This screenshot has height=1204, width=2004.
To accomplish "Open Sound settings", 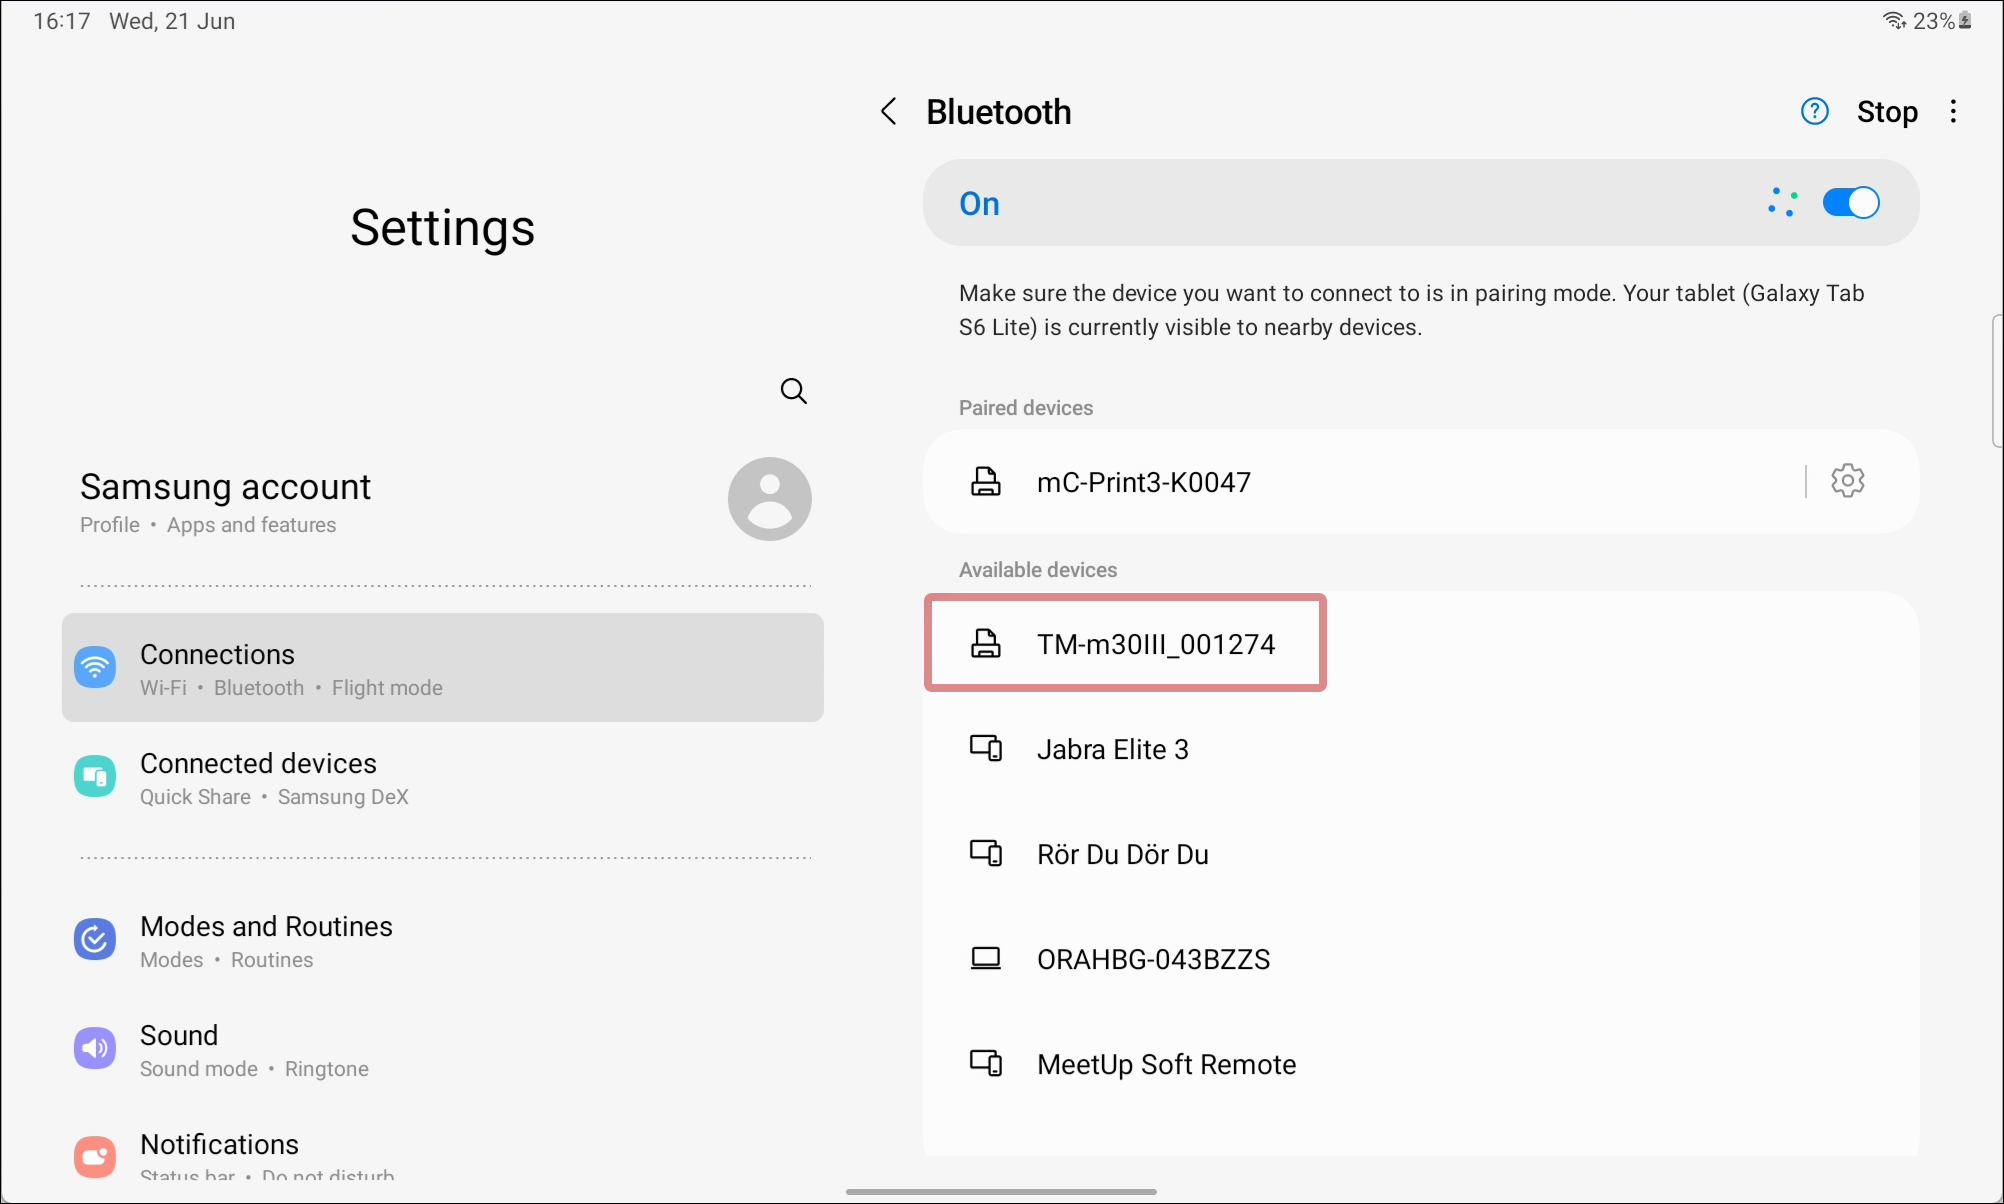I will [x=443, y=1049].
